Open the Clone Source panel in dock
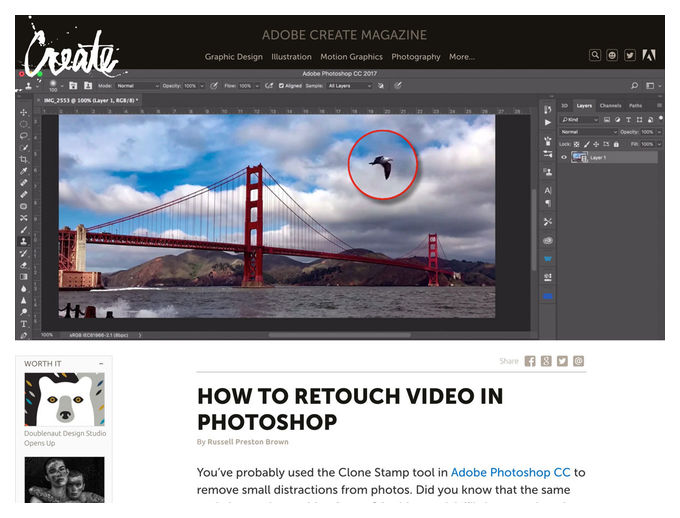 tap(548, 172)
